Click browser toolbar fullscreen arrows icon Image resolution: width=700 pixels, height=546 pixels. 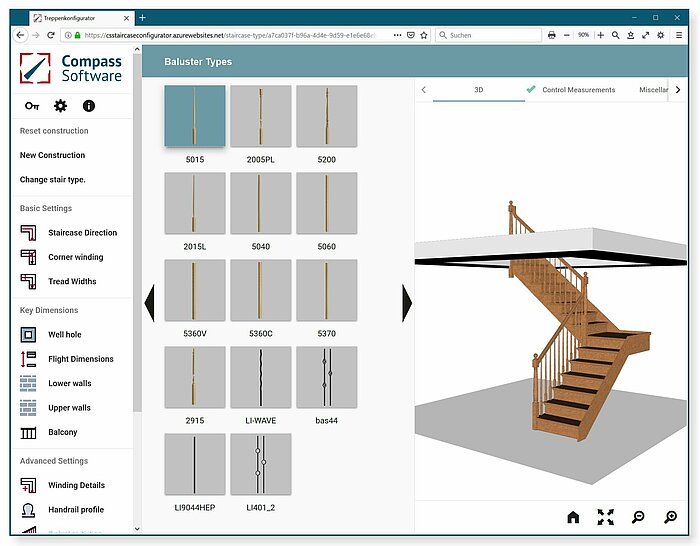646,35
